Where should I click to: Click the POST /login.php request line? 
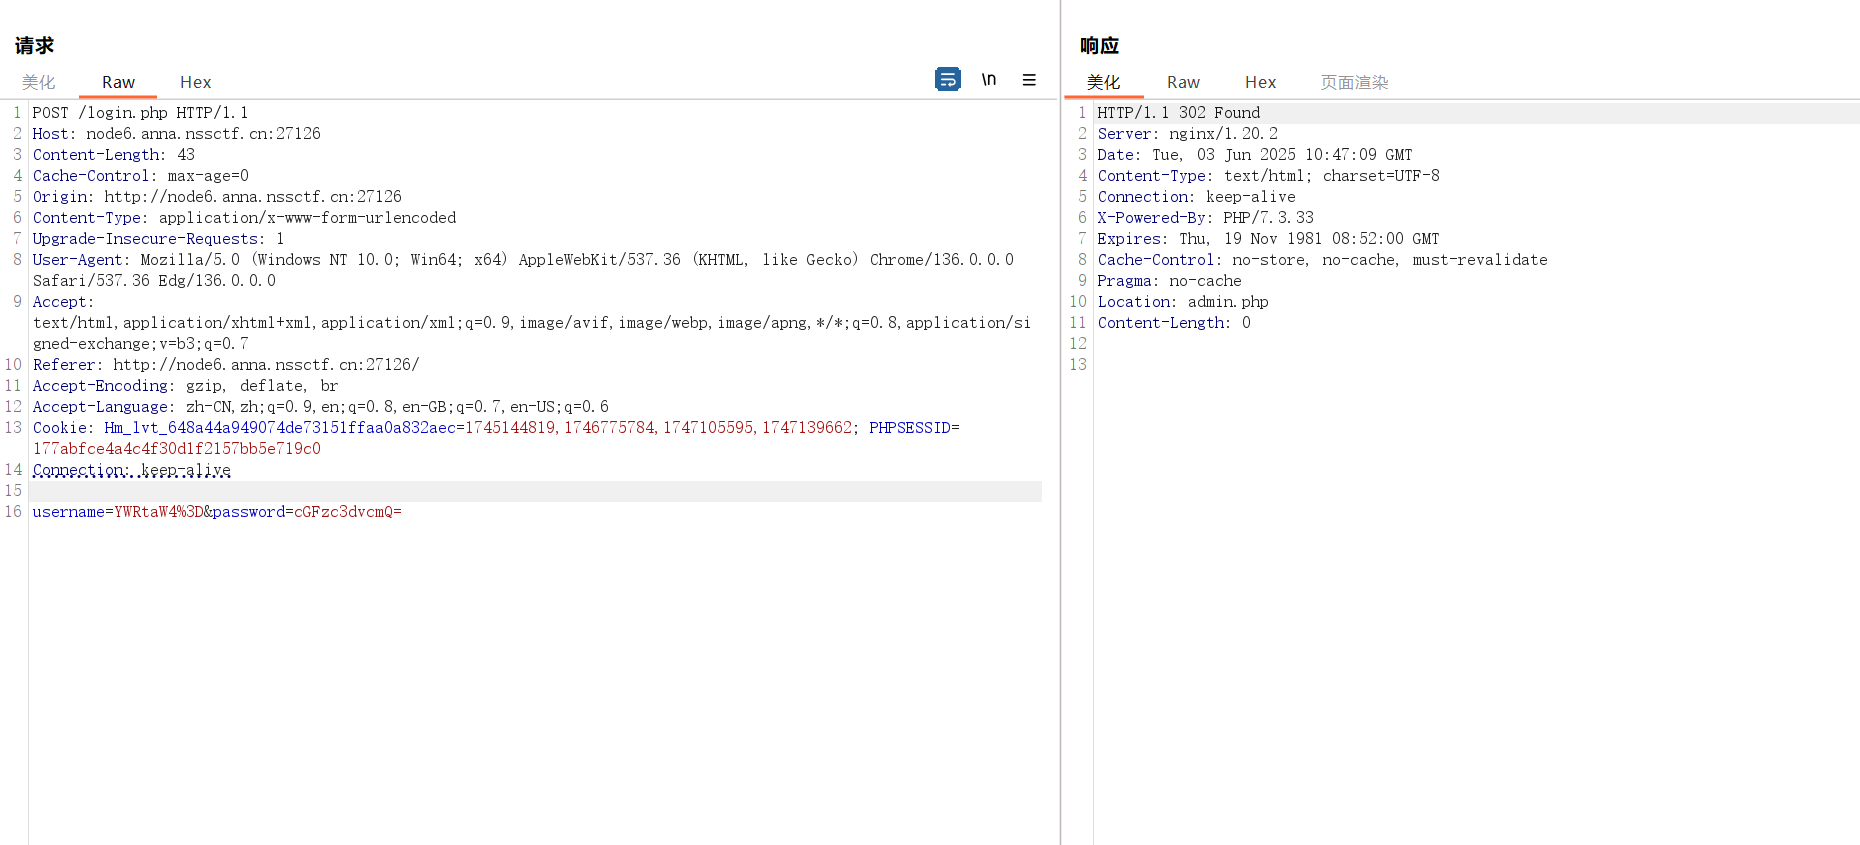(140, 113)
